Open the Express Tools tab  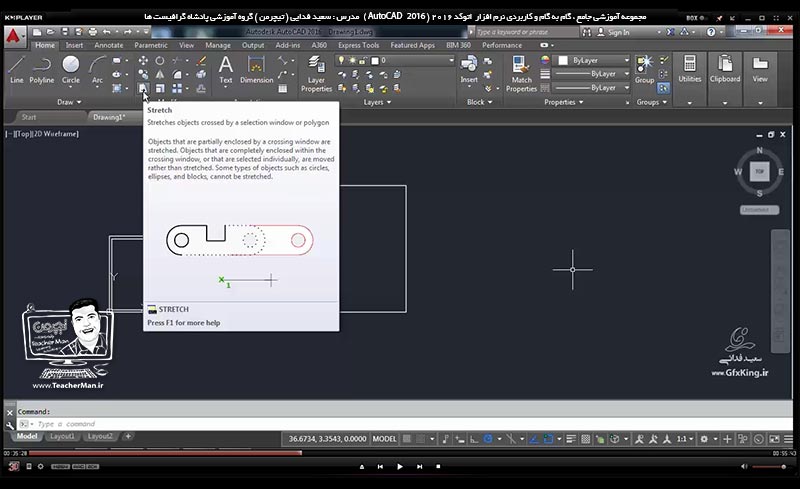click(x=358, y=45)
